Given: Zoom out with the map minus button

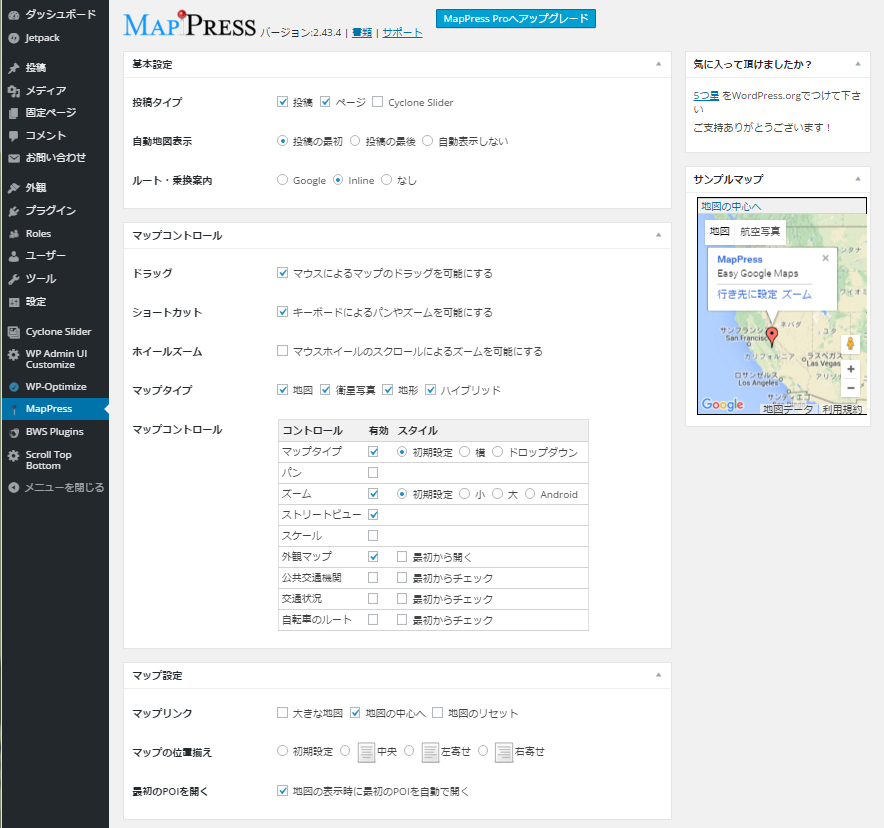Looking at the screenshot, I should pos(851,388).
